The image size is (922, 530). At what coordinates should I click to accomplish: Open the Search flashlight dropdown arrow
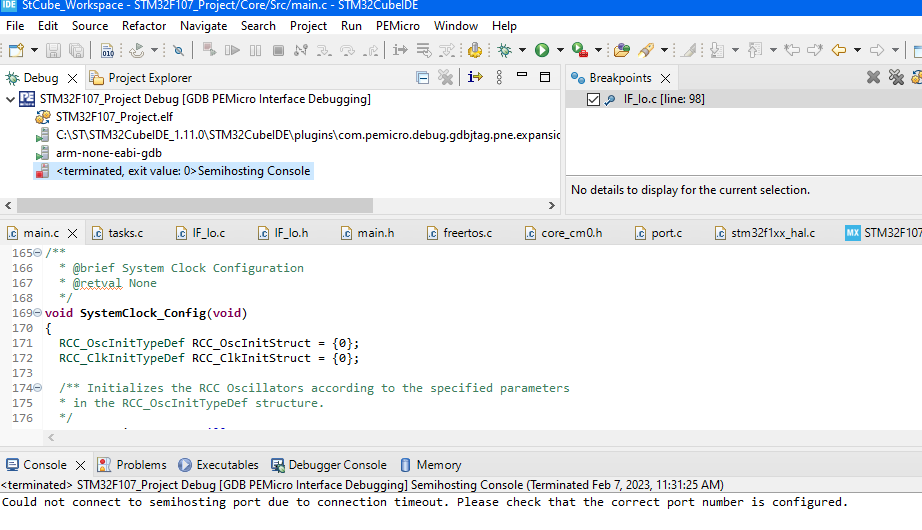click(x=664, y=51)
